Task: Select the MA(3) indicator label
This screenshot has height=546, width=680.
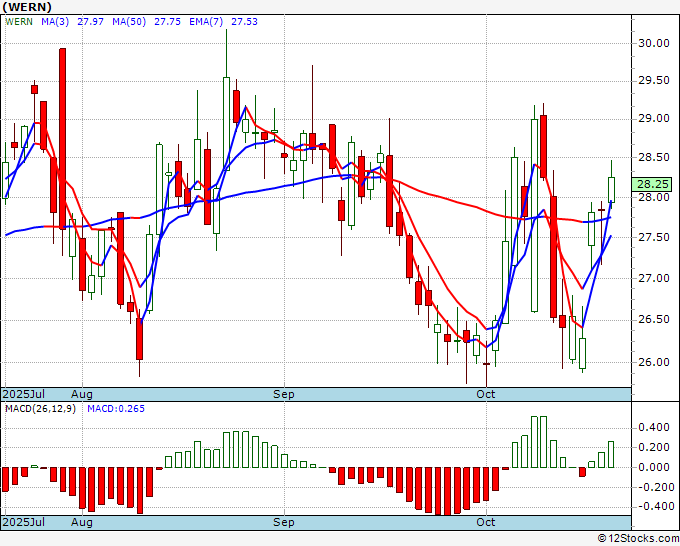Action: [x=55, y=22]
